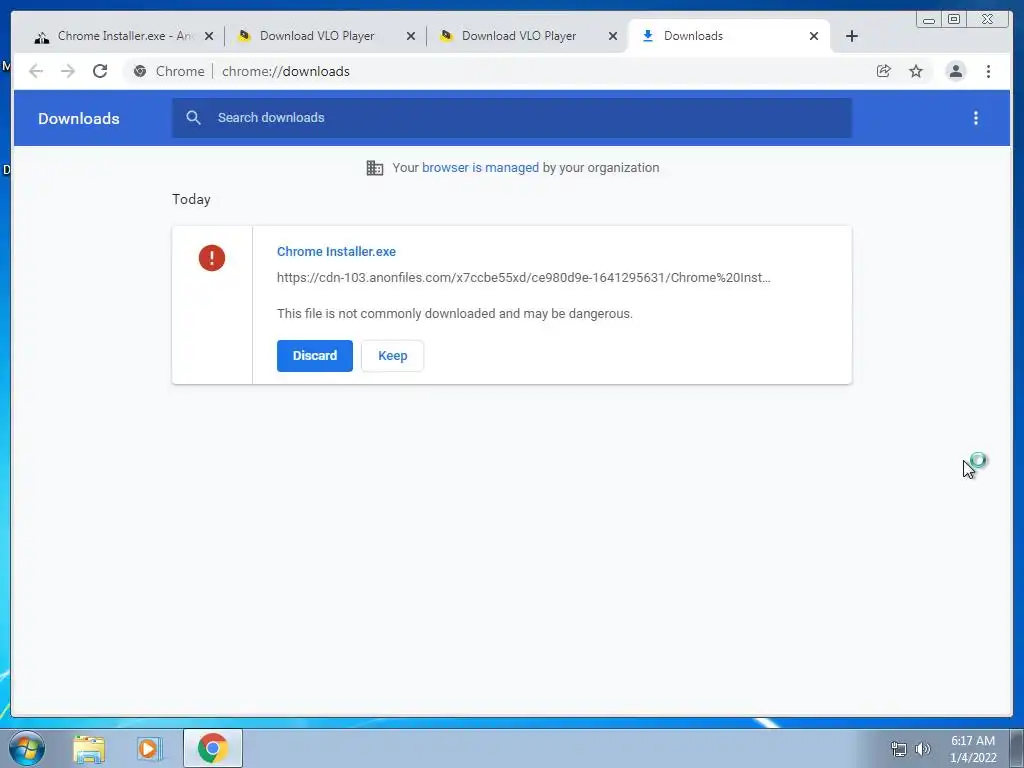Open Chrome's three-dot main menu
This screenshot has height=768, width=1024.
click(988, 71)
